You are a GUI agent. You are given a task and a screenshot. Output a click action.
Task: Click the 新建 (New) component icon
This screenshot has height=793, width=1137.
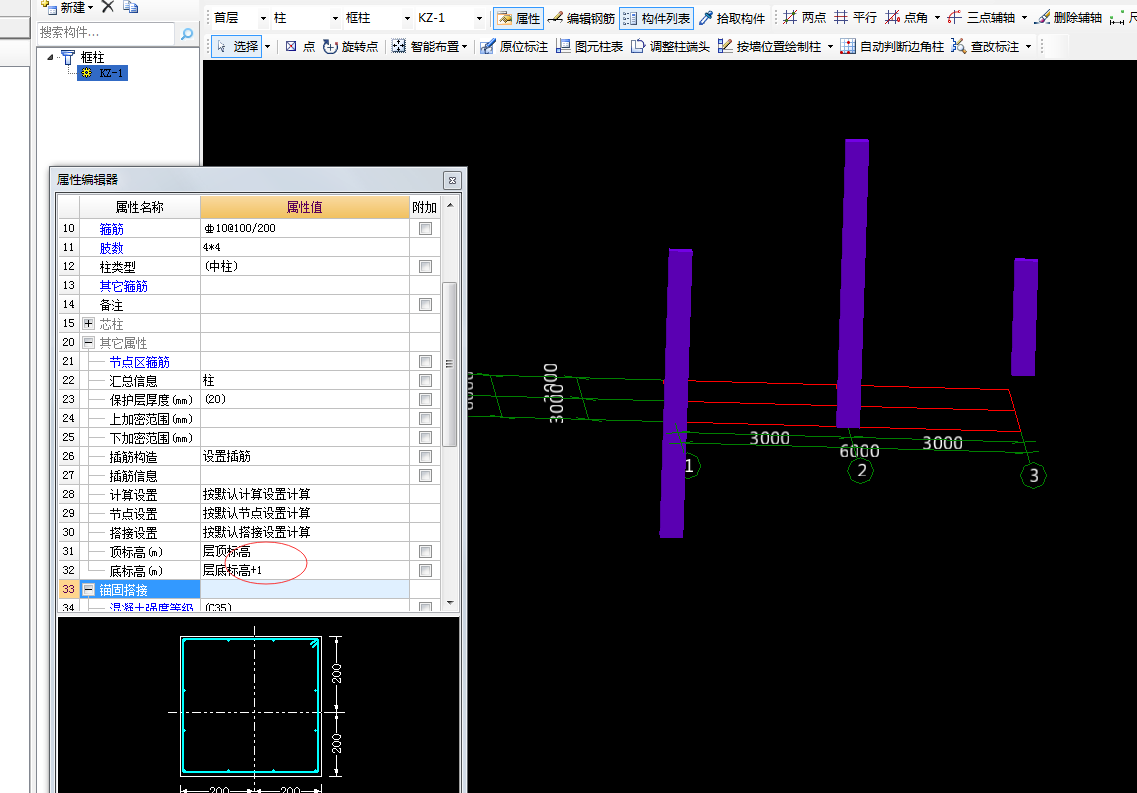49,7
